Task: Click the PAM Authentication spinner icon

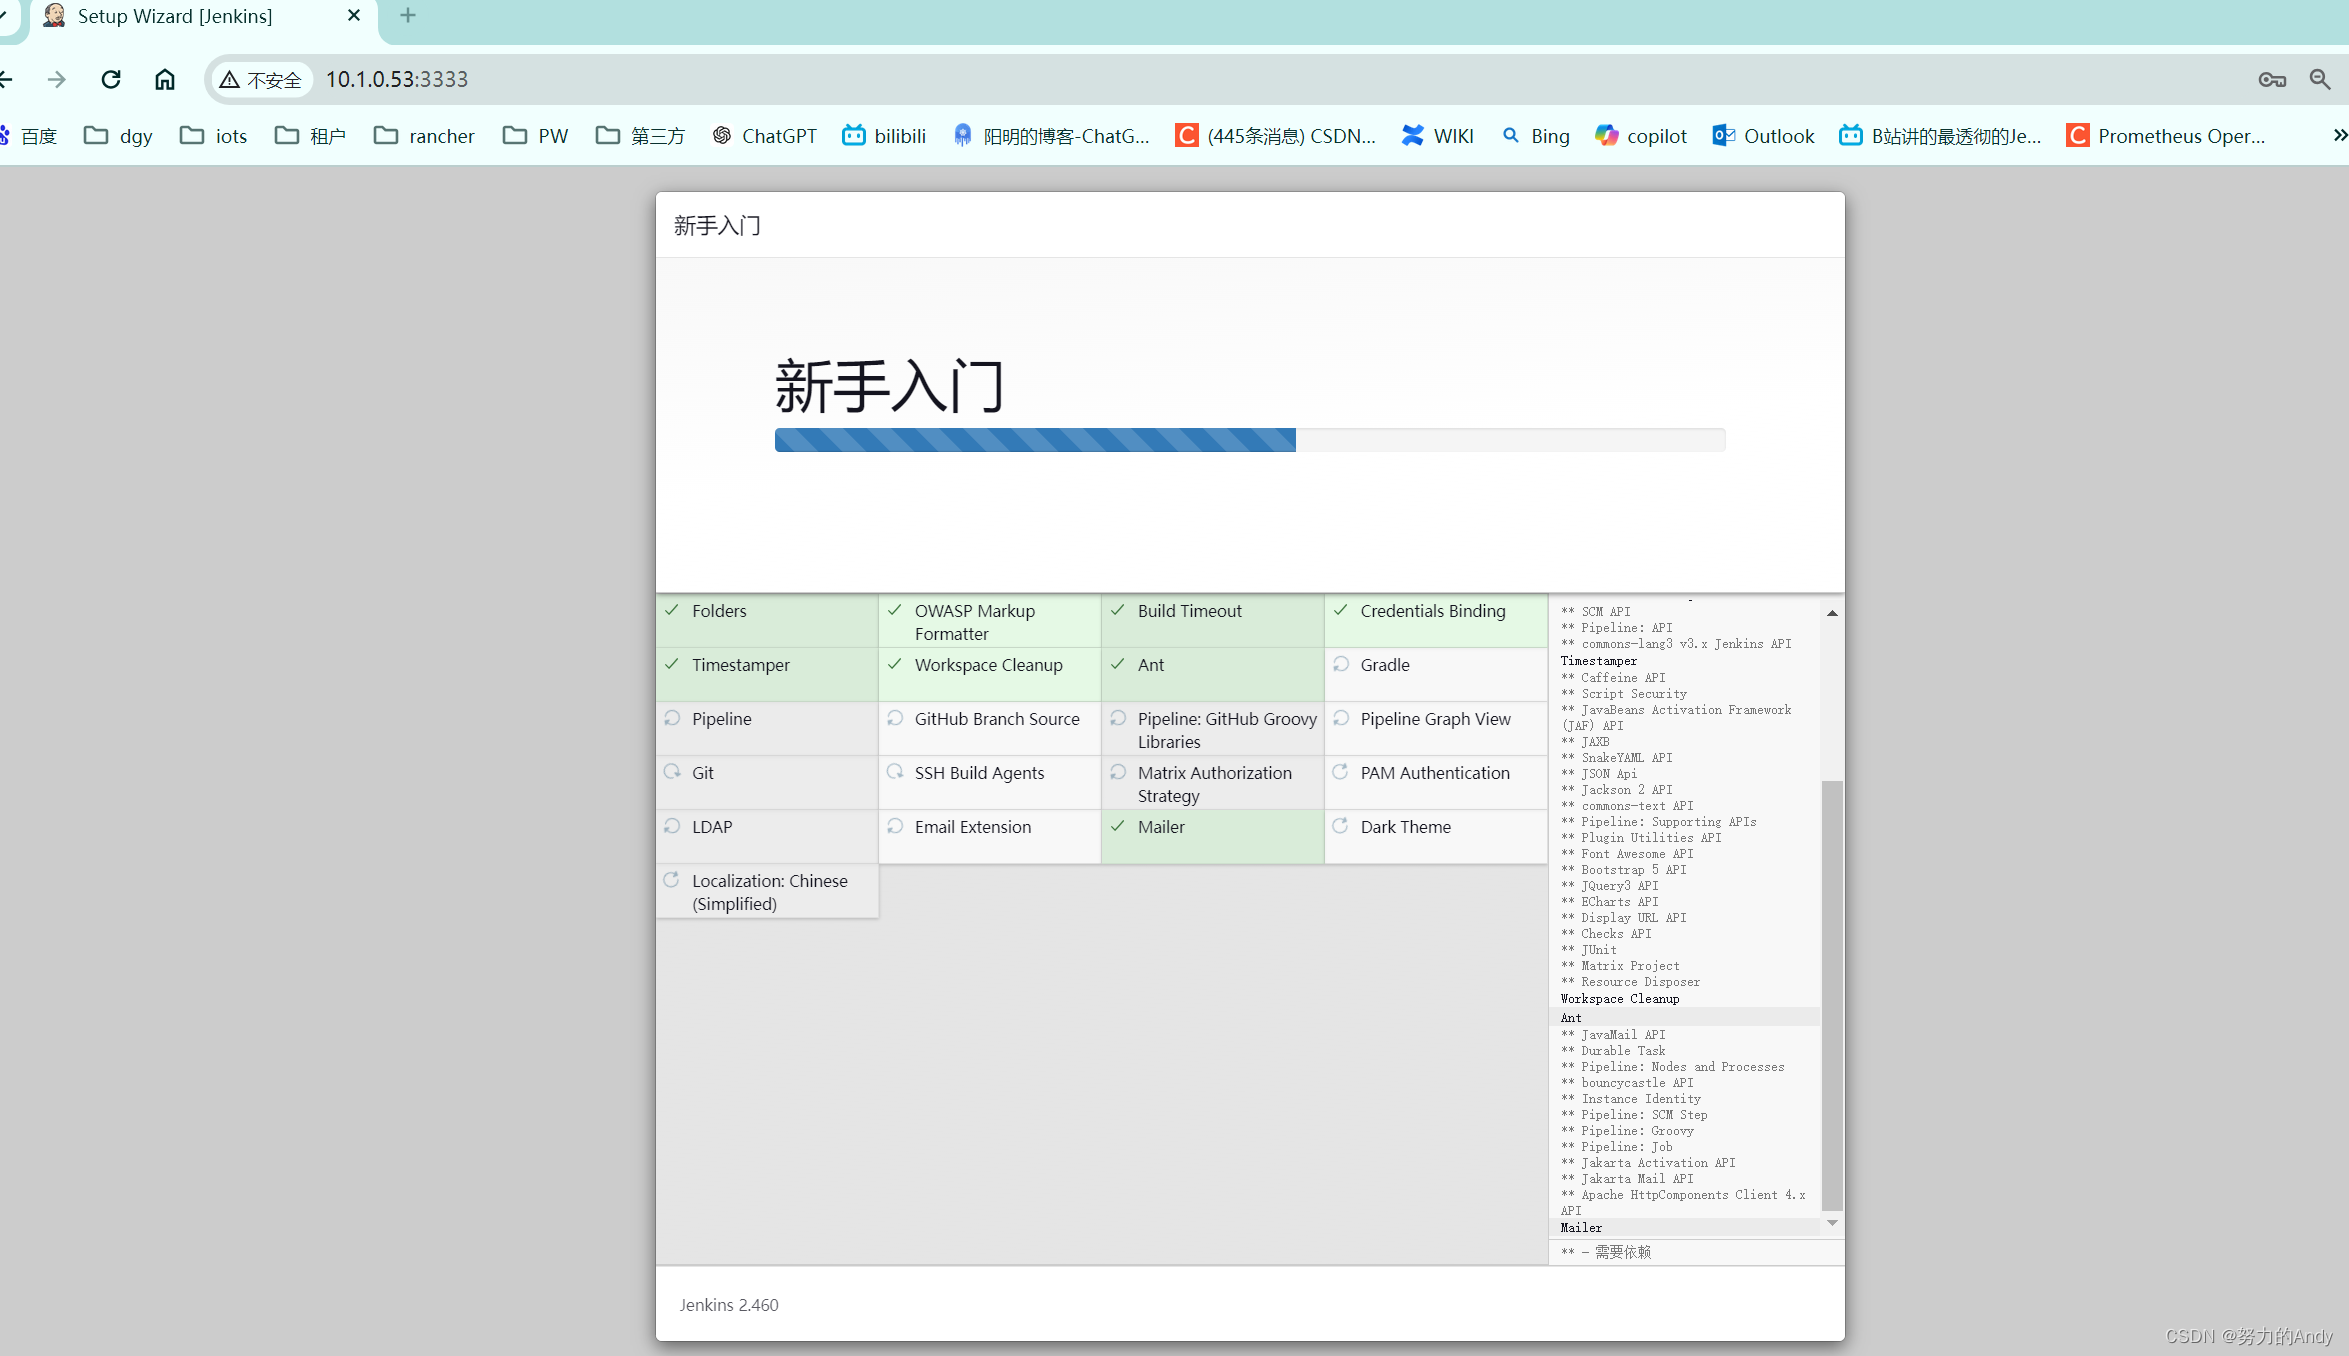Action: click(1341, 772)
